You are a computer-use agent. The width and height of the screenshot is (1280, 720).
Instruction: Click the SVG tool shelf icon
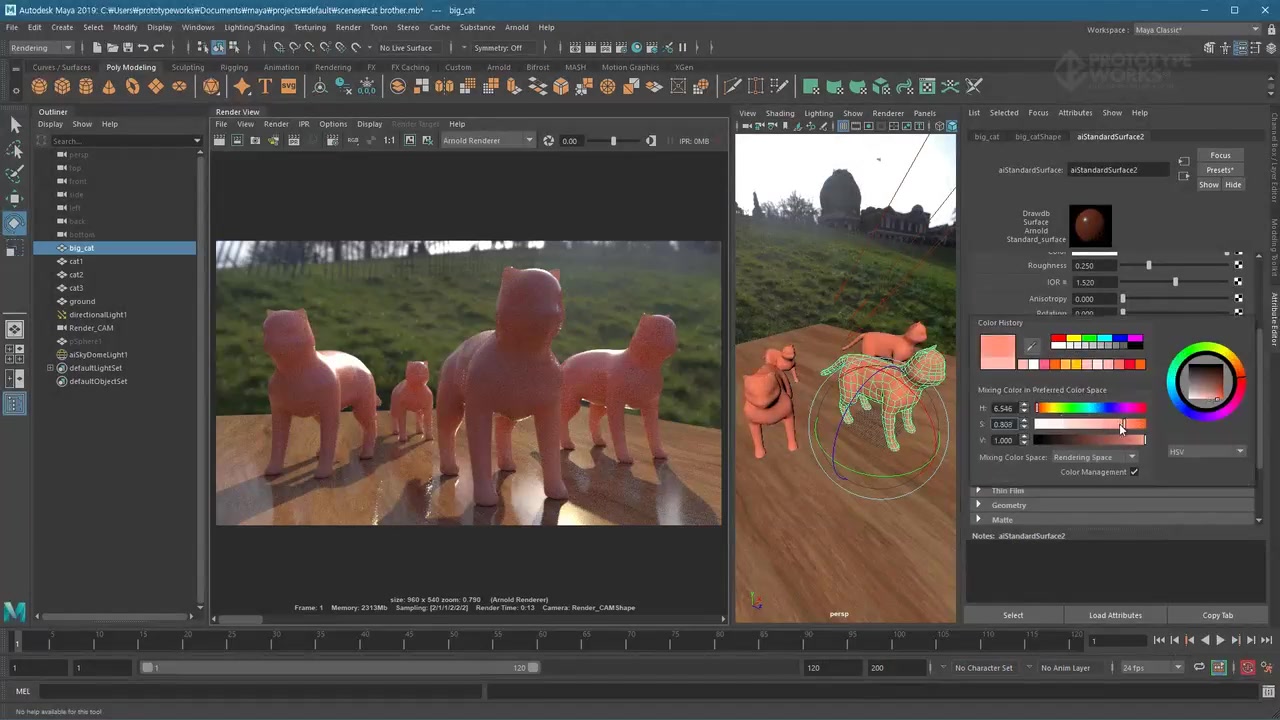coord(288,87)
